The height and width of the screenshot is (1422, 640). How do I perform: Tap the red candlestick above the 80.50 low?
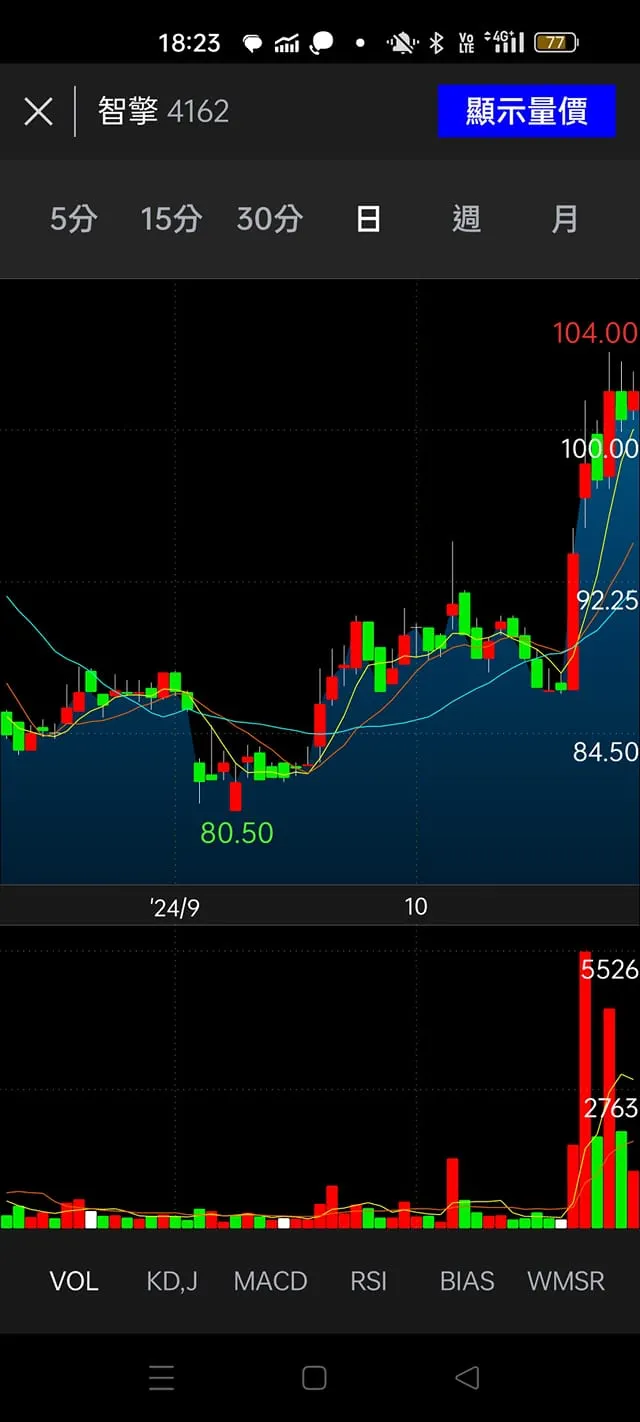pyautogui.click(x=236, y=797)
